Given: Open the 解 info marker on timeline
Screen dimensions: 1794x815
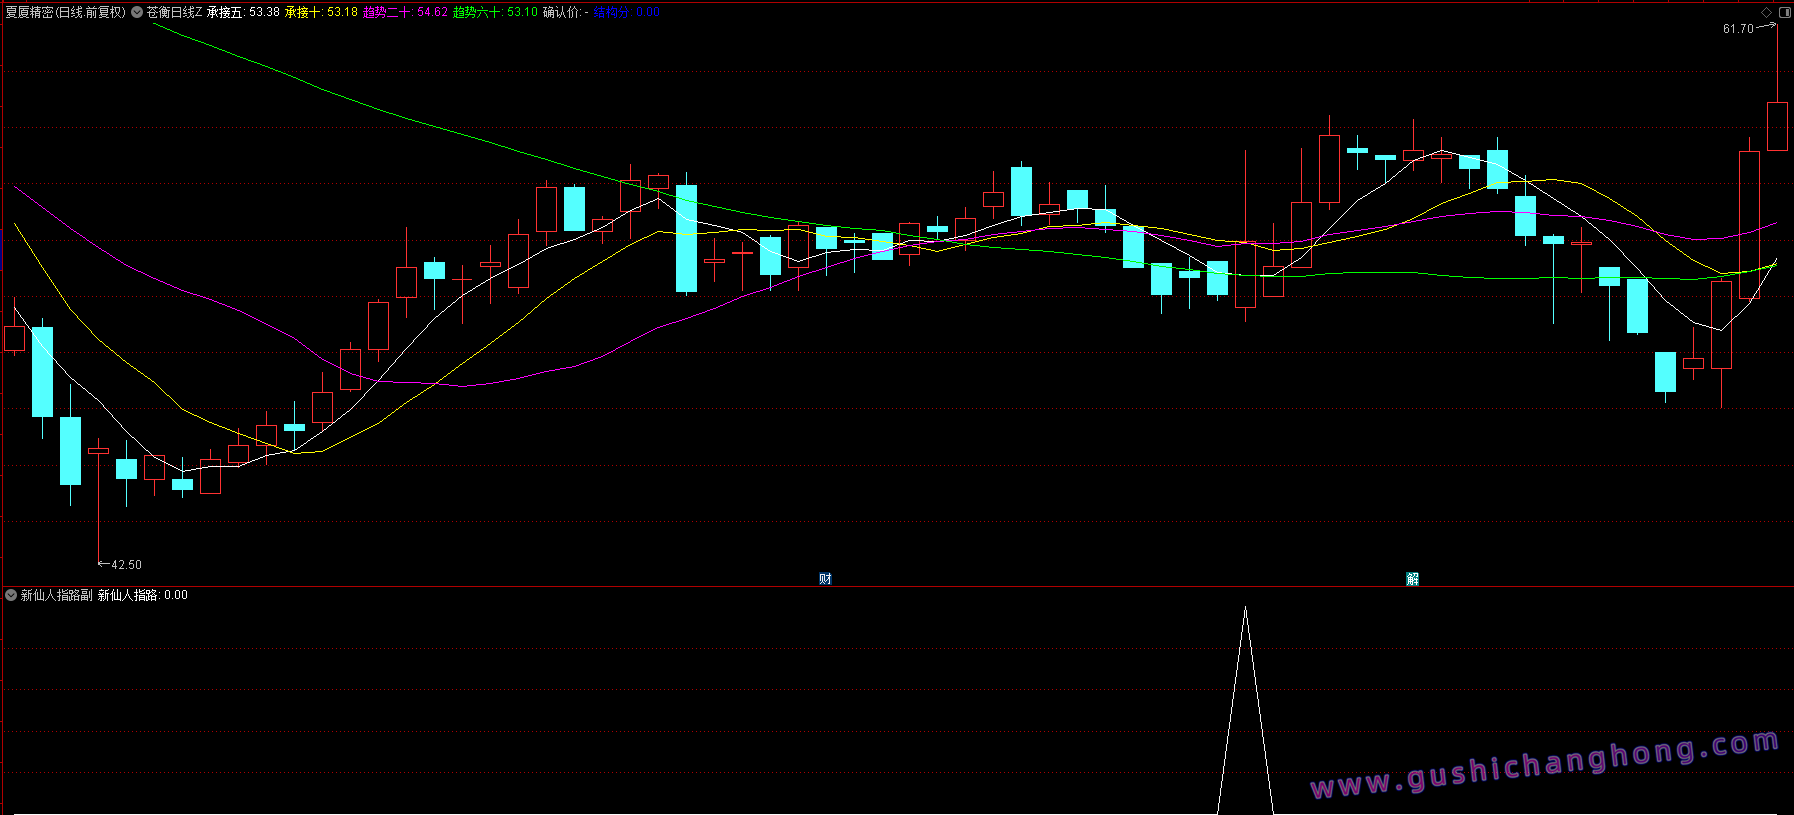Looking at the screenshot, I should tap(1412, 579).
